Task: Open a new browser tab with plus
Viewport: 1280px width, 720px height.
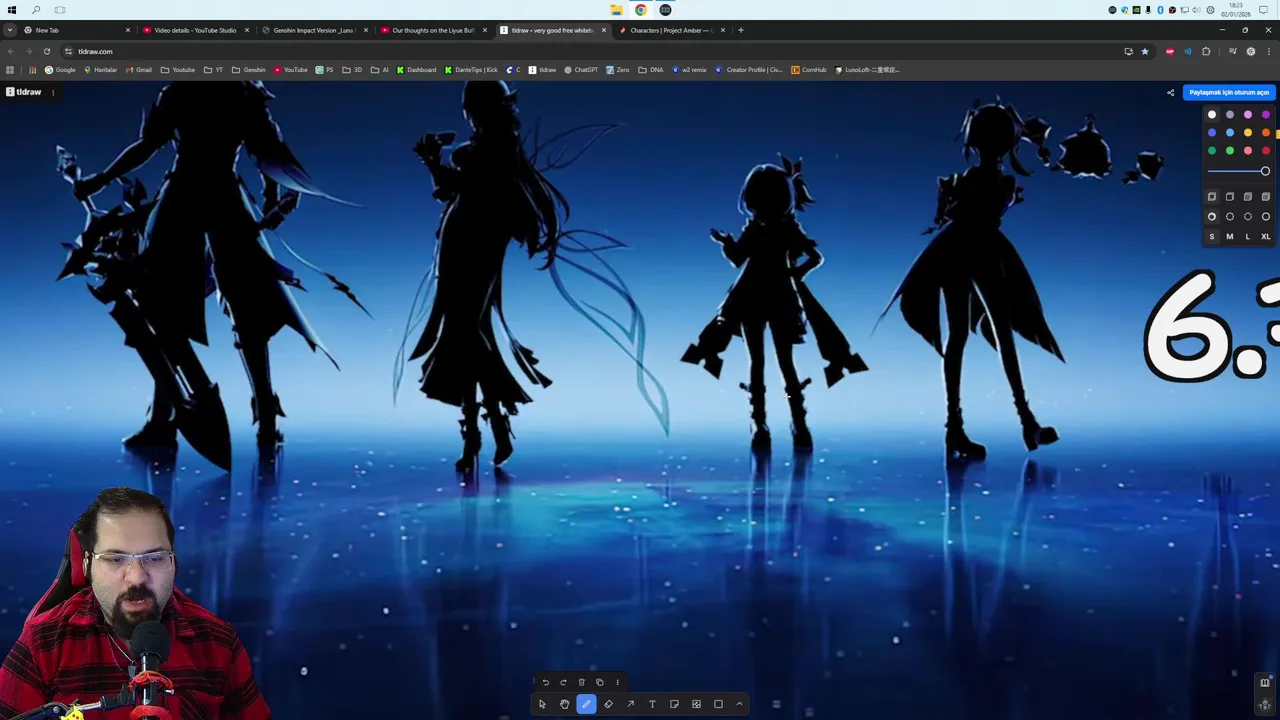Action: point(740,30)
